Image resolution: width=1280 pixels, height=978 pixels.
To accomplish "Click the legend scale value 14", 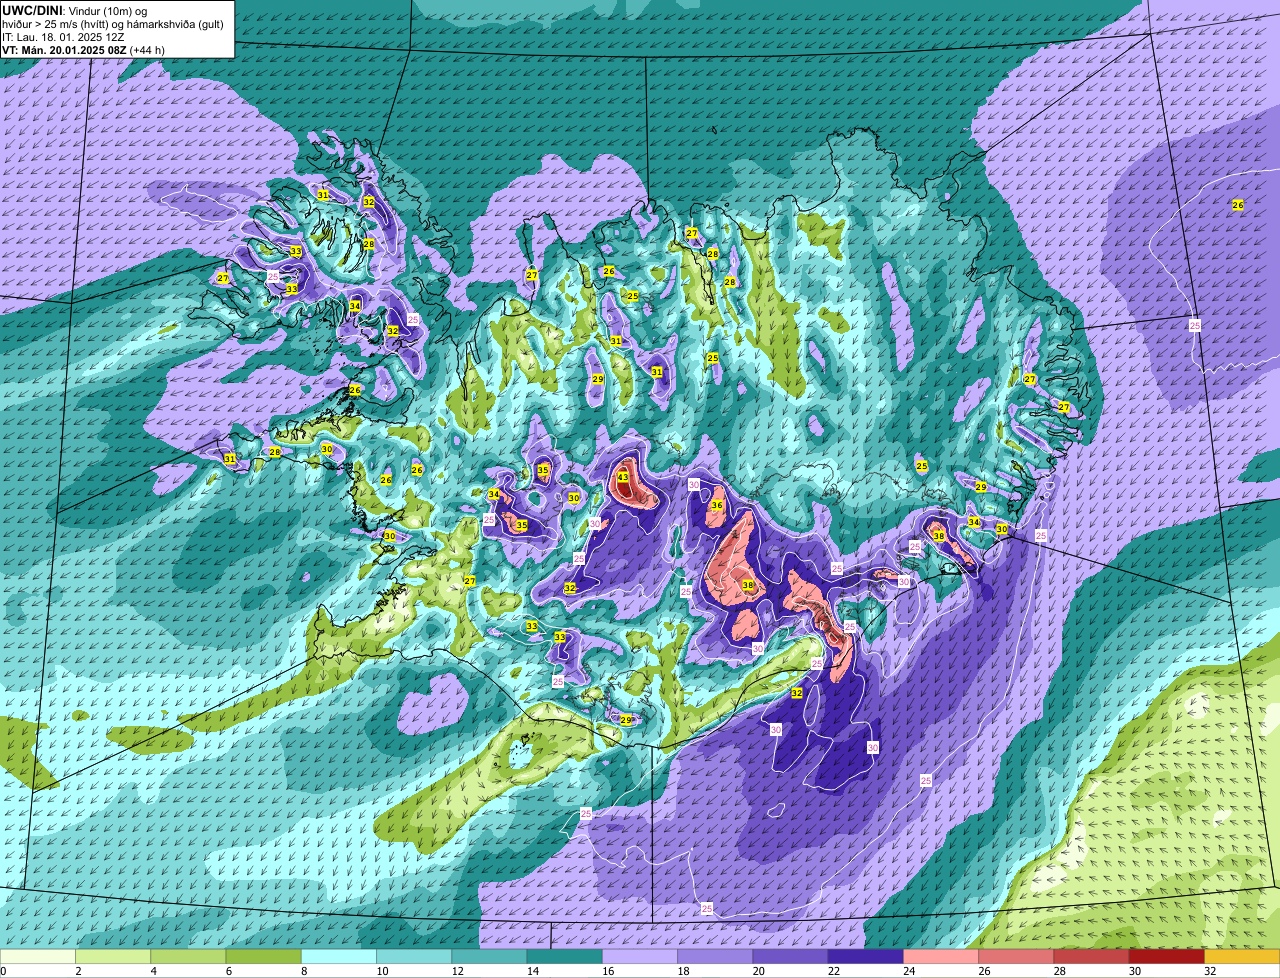I will (531, 971).
